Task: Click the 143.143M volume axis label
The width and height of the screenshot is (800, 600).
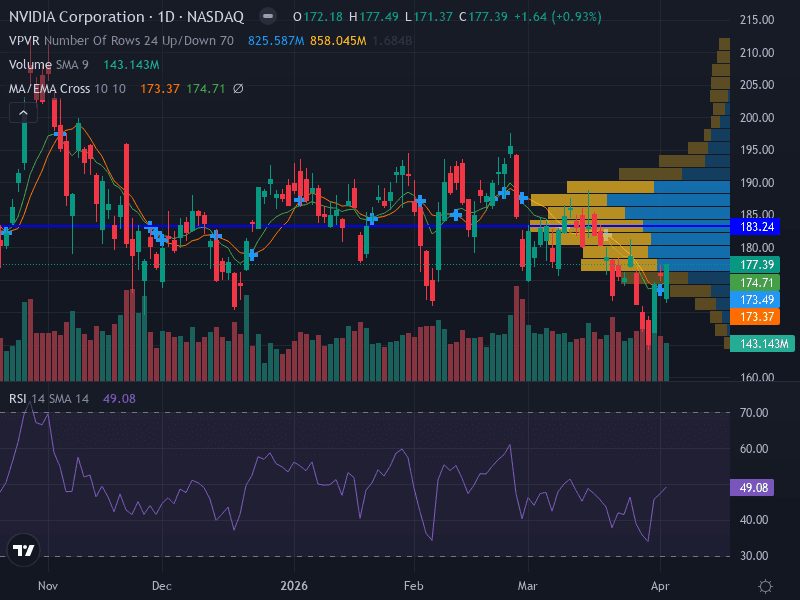Action: [x=763, y=343]
